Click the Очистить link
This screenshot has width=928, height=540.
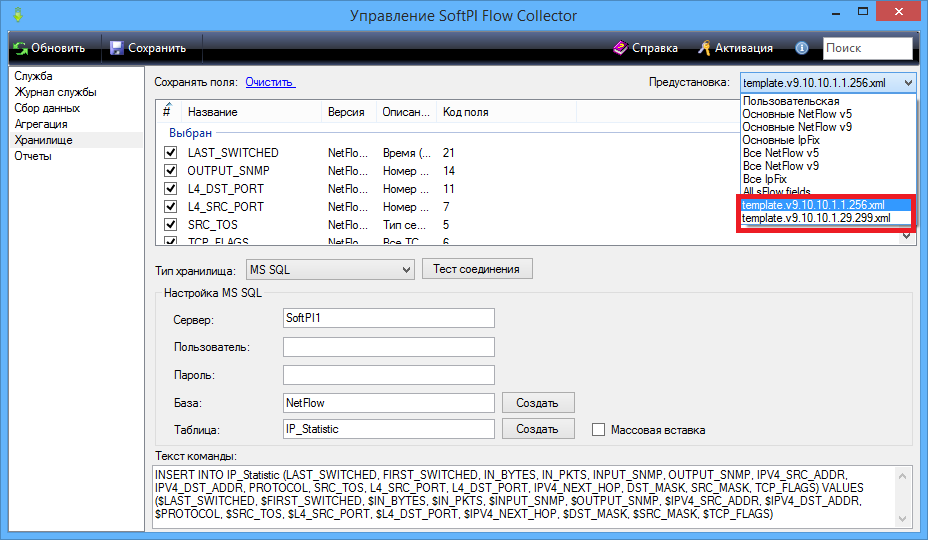click(270, 82)
